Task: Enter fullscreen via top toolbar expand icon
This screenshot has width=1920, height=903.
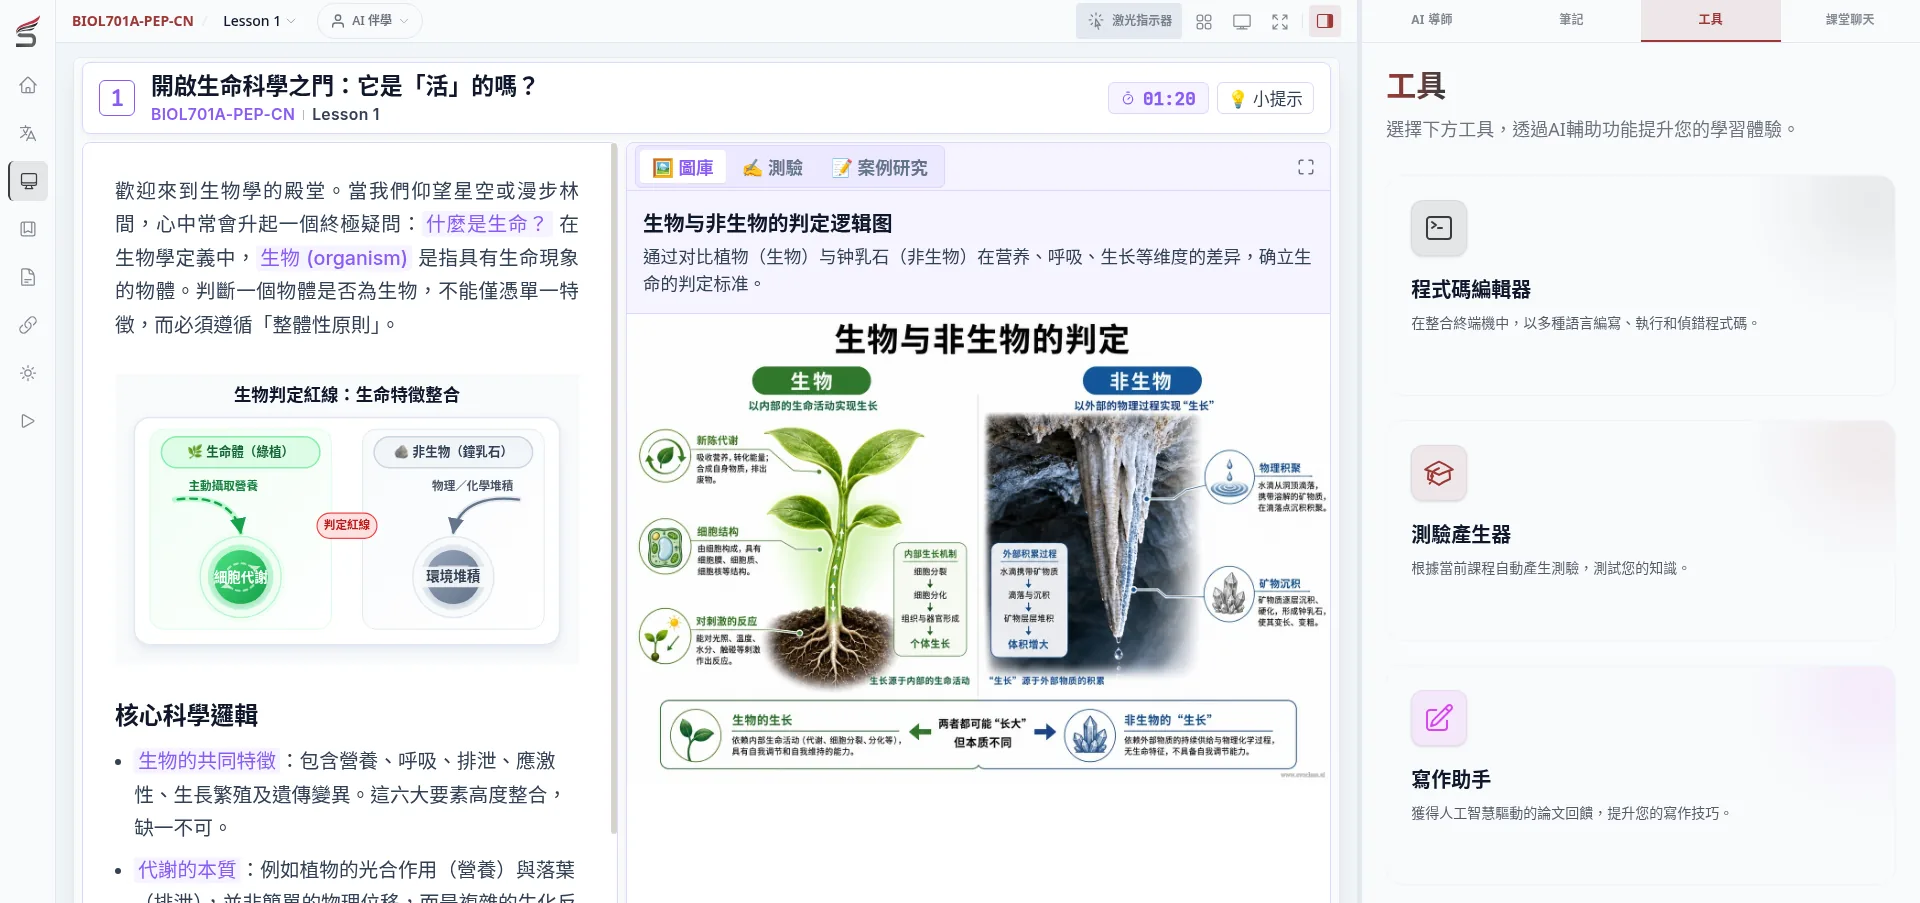Action: pos(1280,21)
